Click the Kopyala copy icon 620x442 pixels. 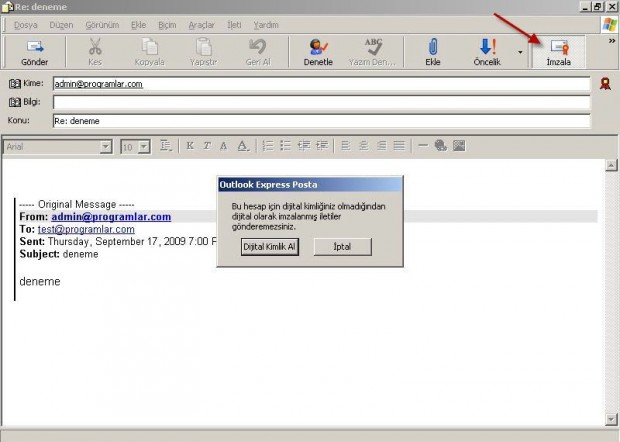click(x=149, y=47)
